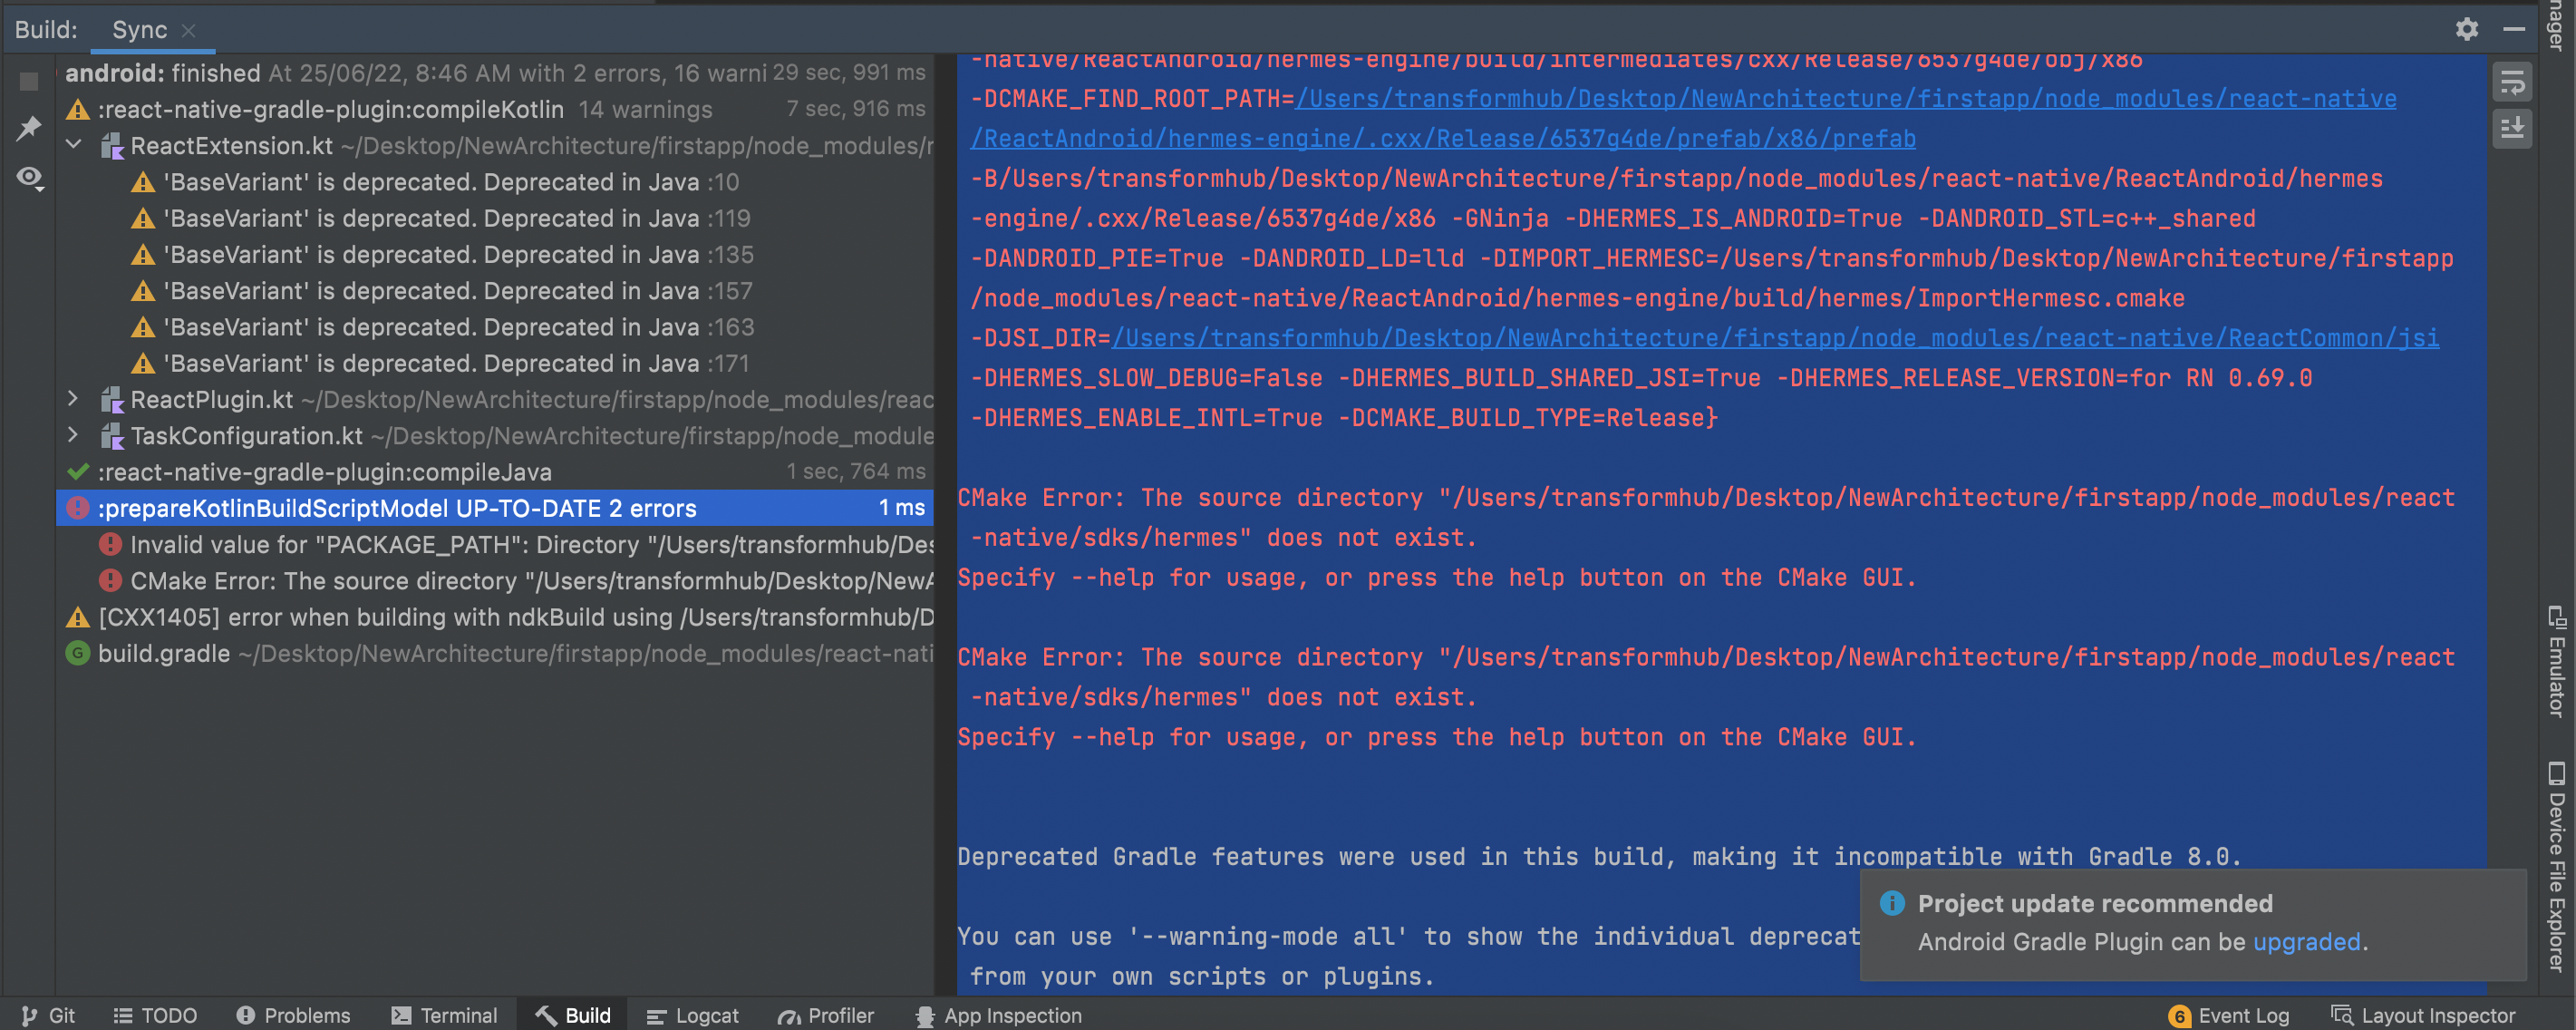Open the Event Log panel
This screenshot has height=1030, width=2576.
click(x=2229, y=1014)
